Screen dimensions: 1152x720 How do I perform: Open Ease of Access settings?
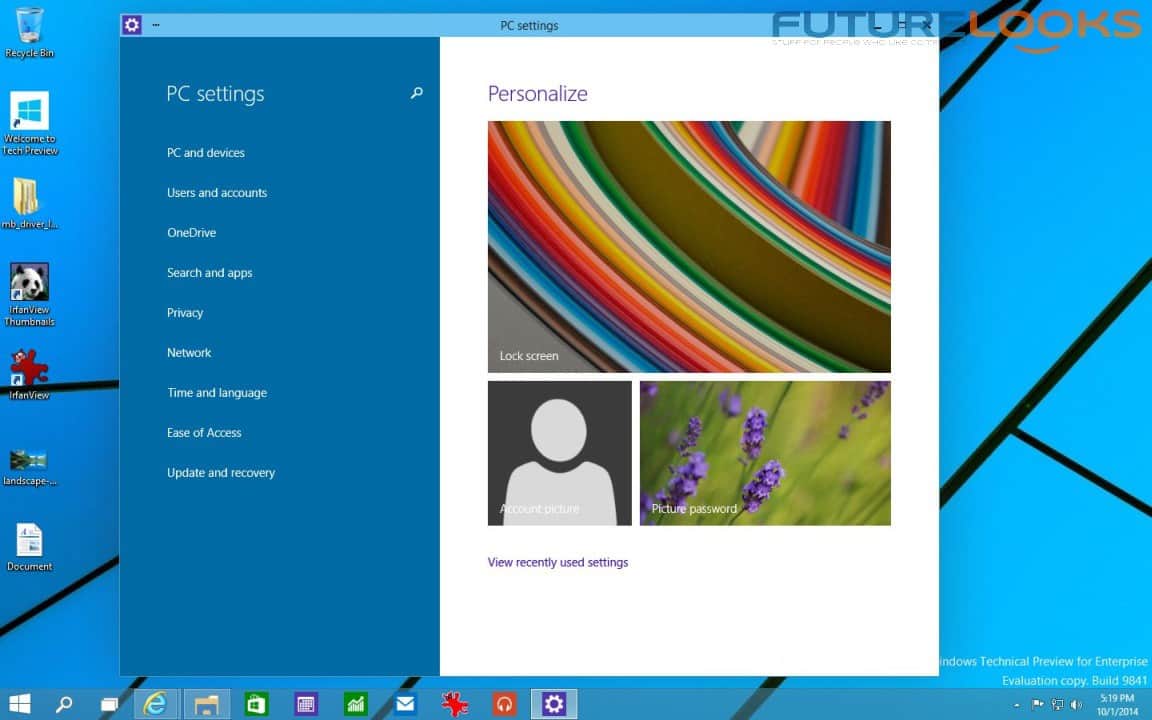[x=204, y=433]
